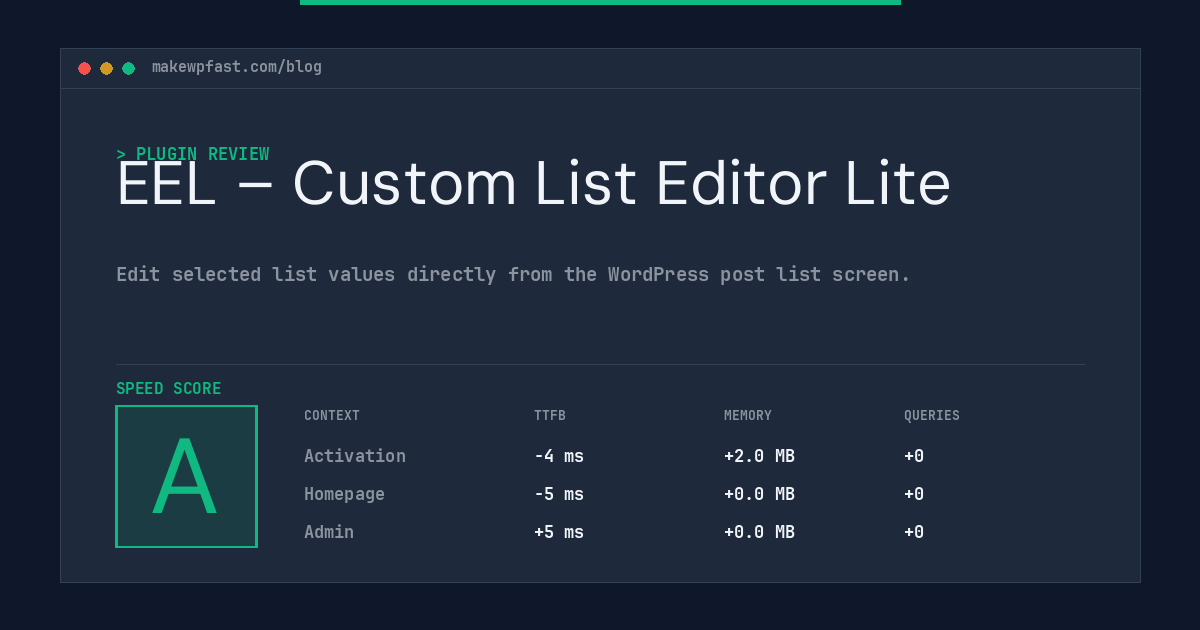
Task: Select the '> PLUGIN REVIEW' label
Action: 193,154
